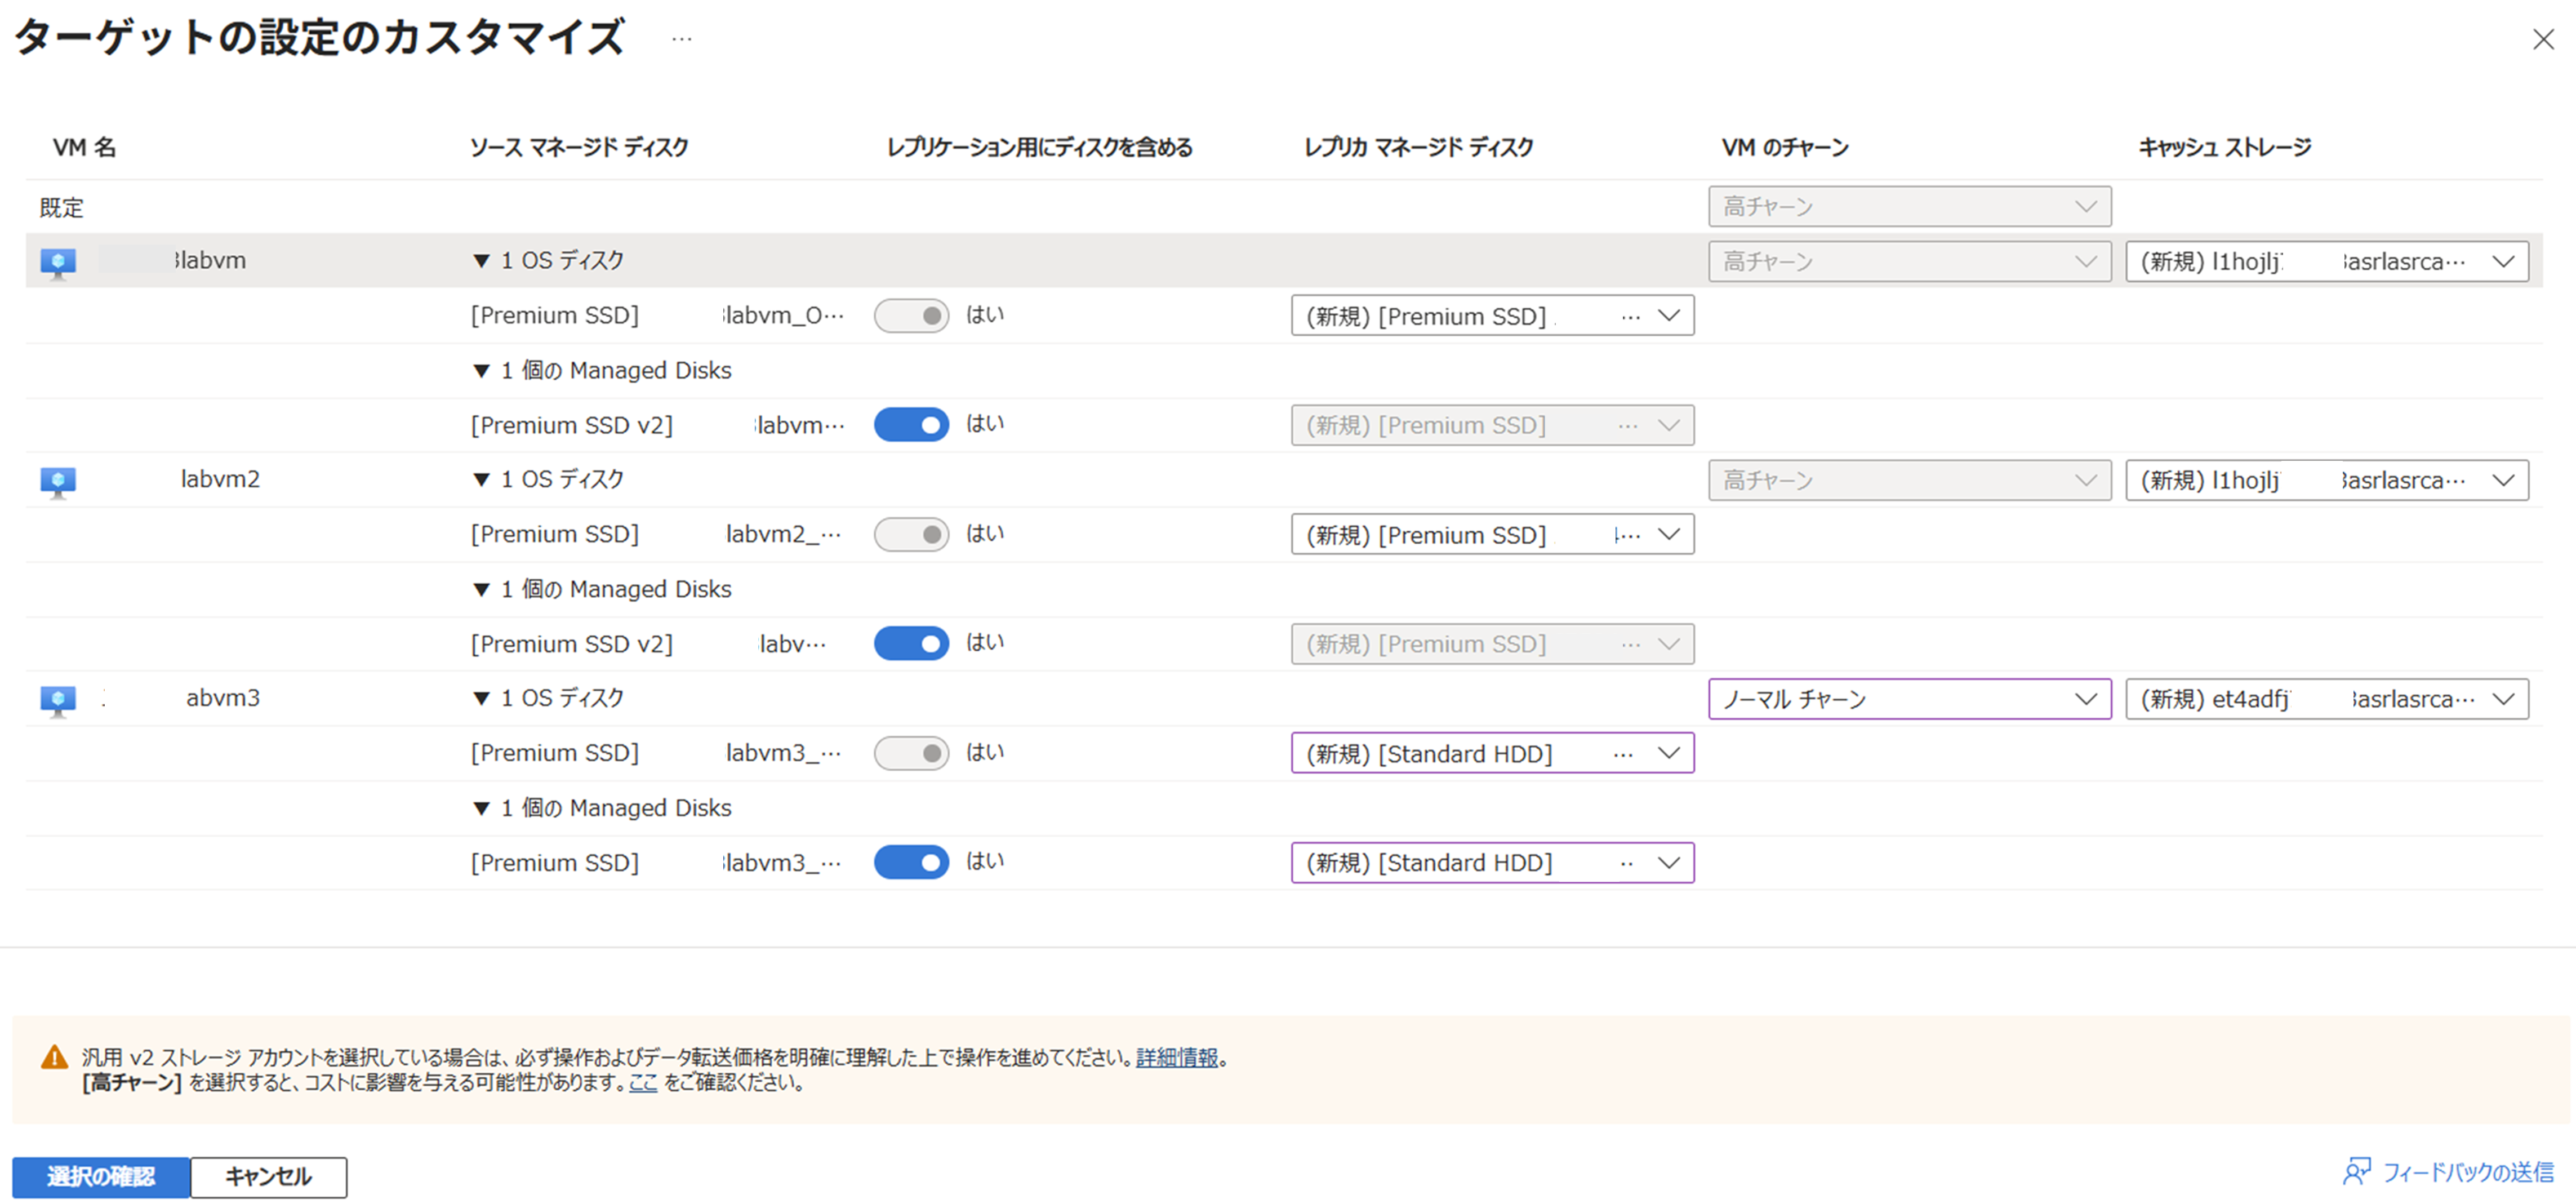Click the キャンセル button
2576x1204 pixels.
point(268,1177)
